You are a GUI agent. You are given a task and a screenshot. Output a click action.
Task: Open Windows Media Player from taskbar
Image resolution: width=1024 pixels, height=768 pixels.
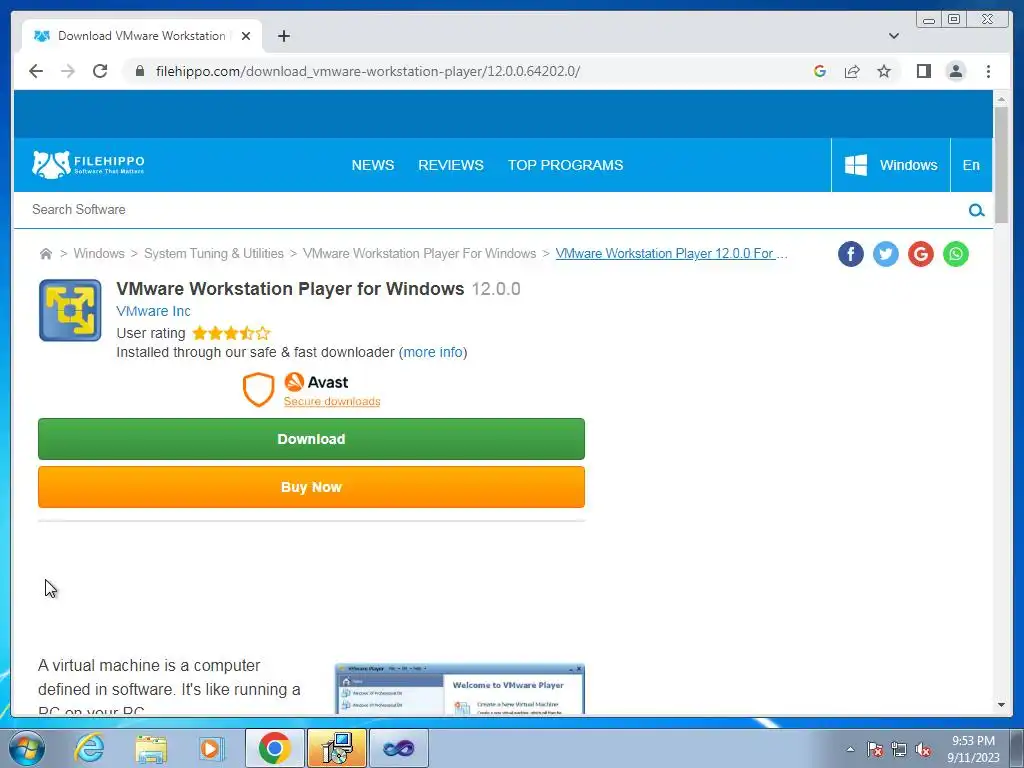pyautogui.click(x=211, y=748)
